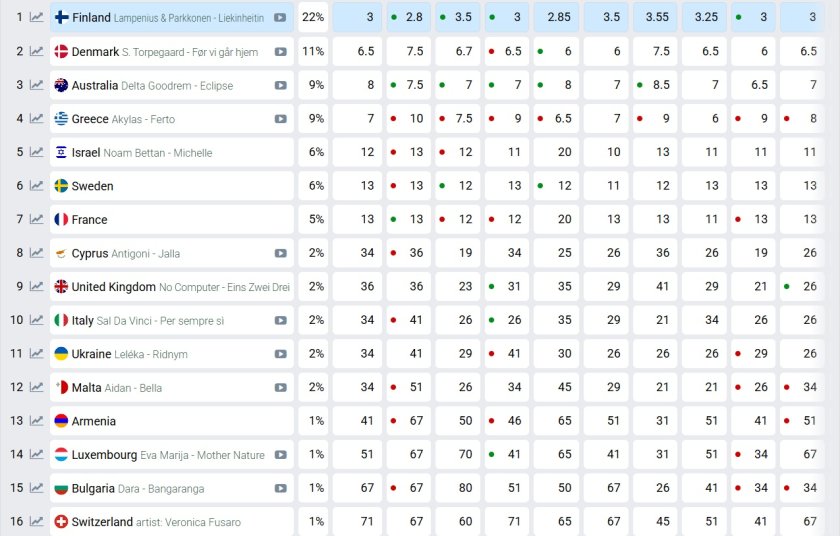The width and height of the screenshot is (840, 536).
Task: Open the trend chart for Switzerland
Action: (x=37, y=522)
